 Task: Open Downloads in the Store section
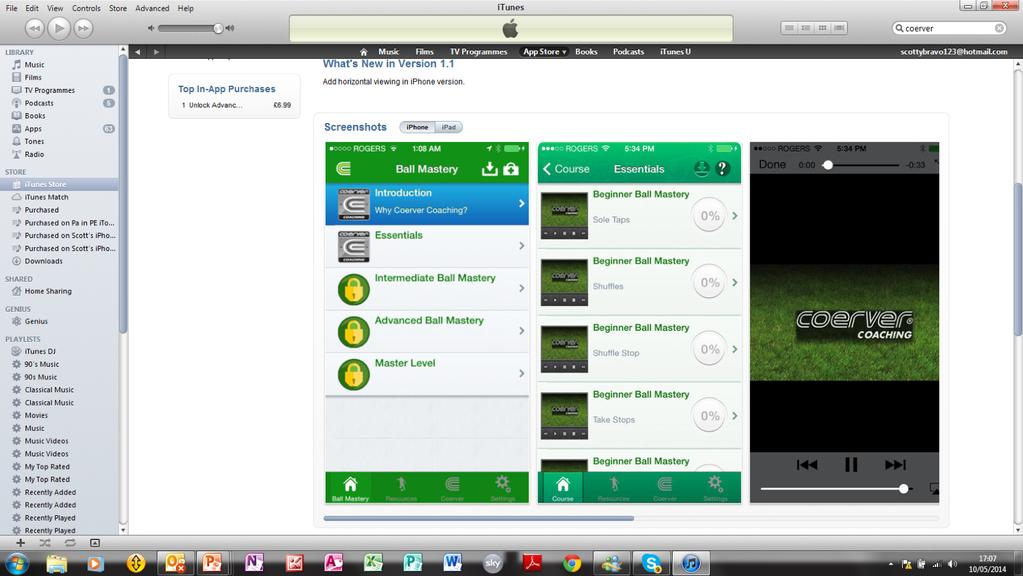[44, 261]
